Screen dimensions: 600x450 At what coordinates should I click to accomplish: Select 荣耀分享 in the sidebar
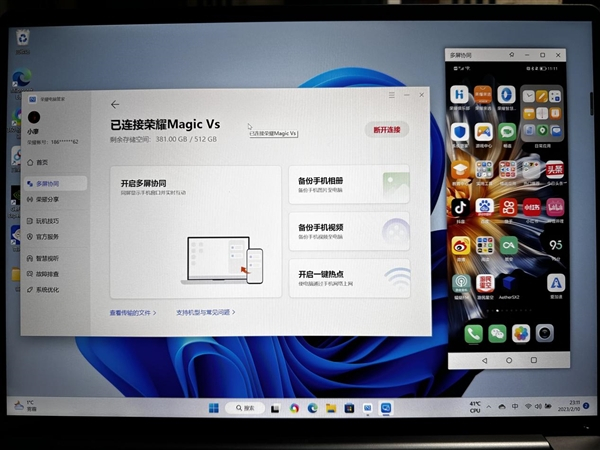coord(43,199)
